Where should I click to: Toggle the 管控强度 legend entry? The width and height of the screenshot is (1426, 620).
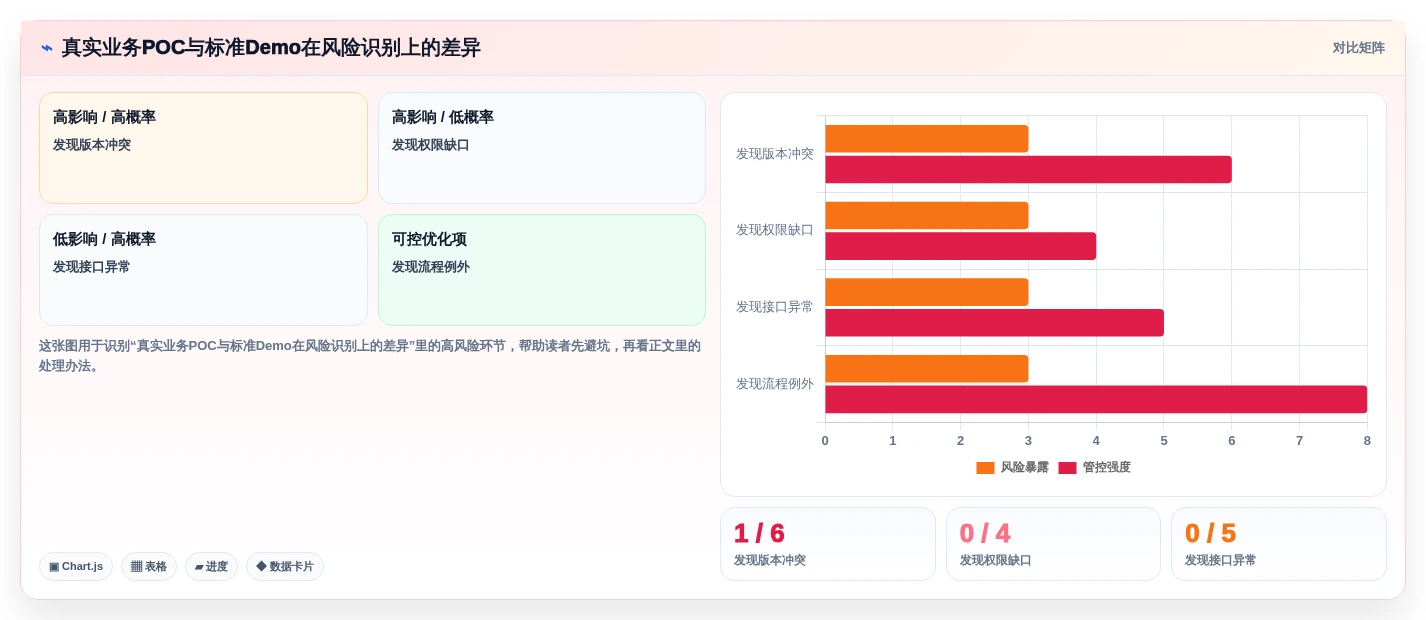point(1095,467)
